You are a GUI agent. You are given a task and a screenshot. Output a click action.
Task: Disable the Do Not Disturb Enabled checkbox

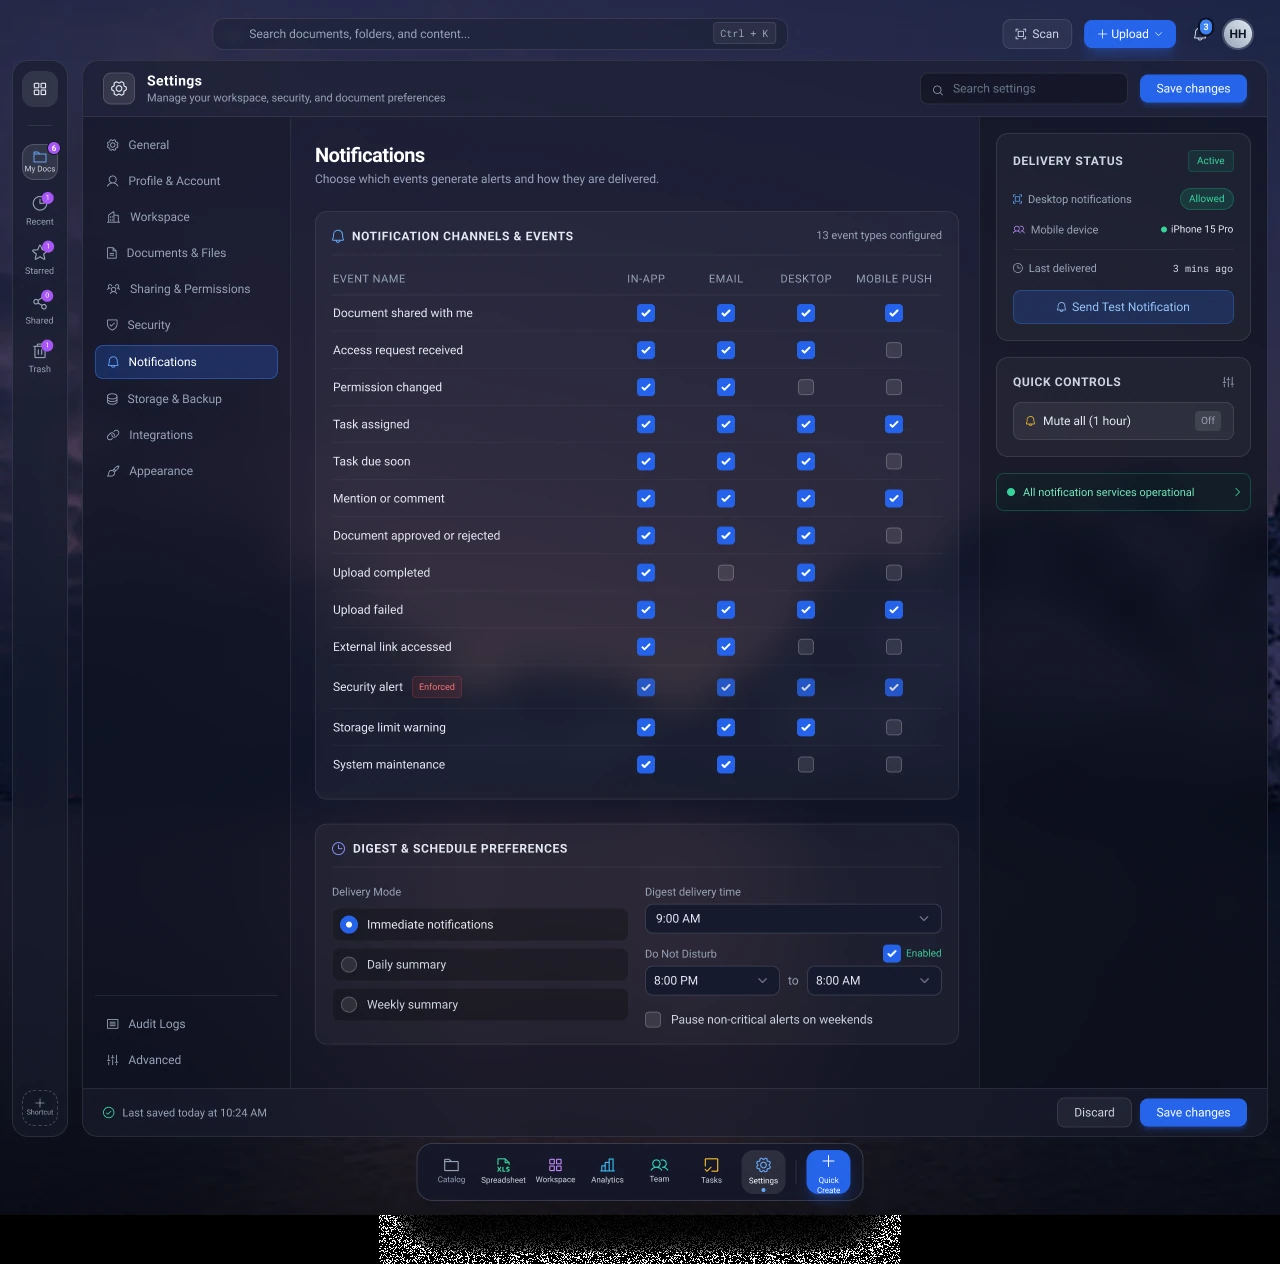point(892,954)
